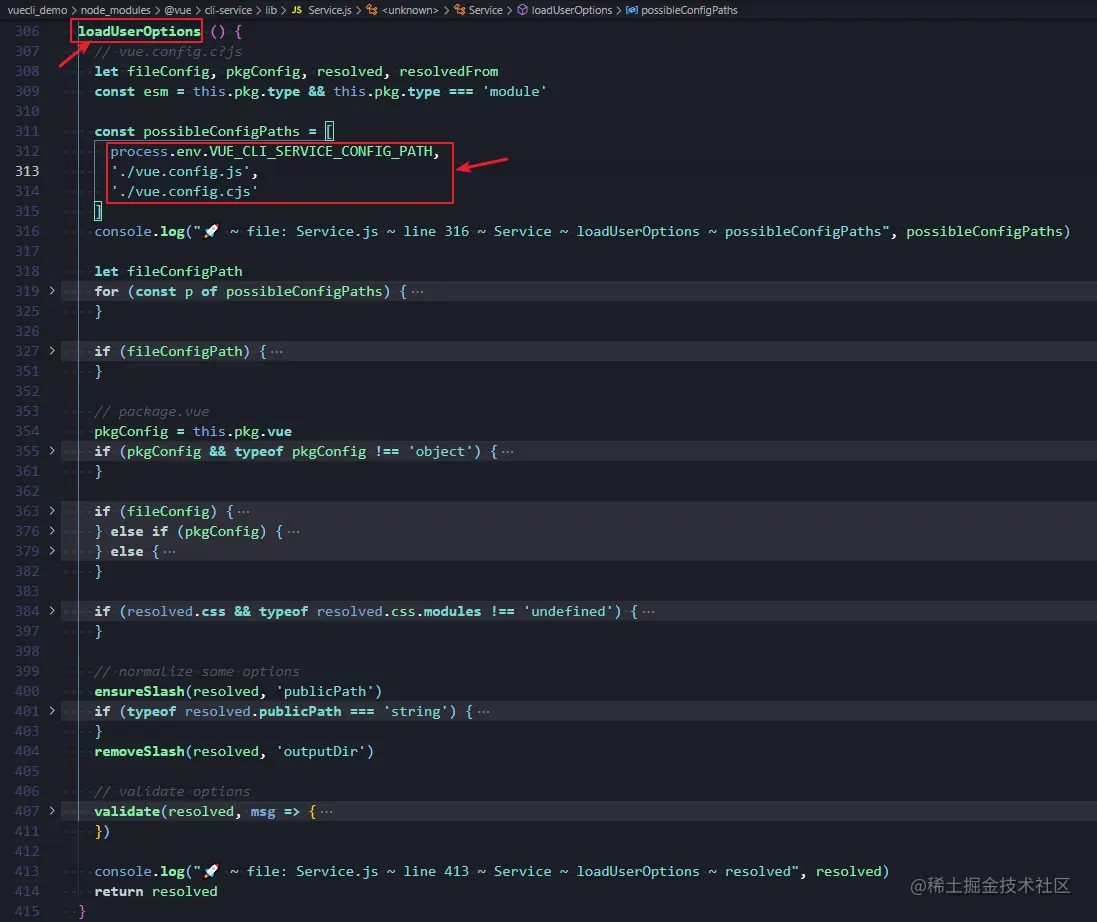Click the loadUserOptions method name on line 306
This screenshot has height=922, width=1097.
pos(139,31)
